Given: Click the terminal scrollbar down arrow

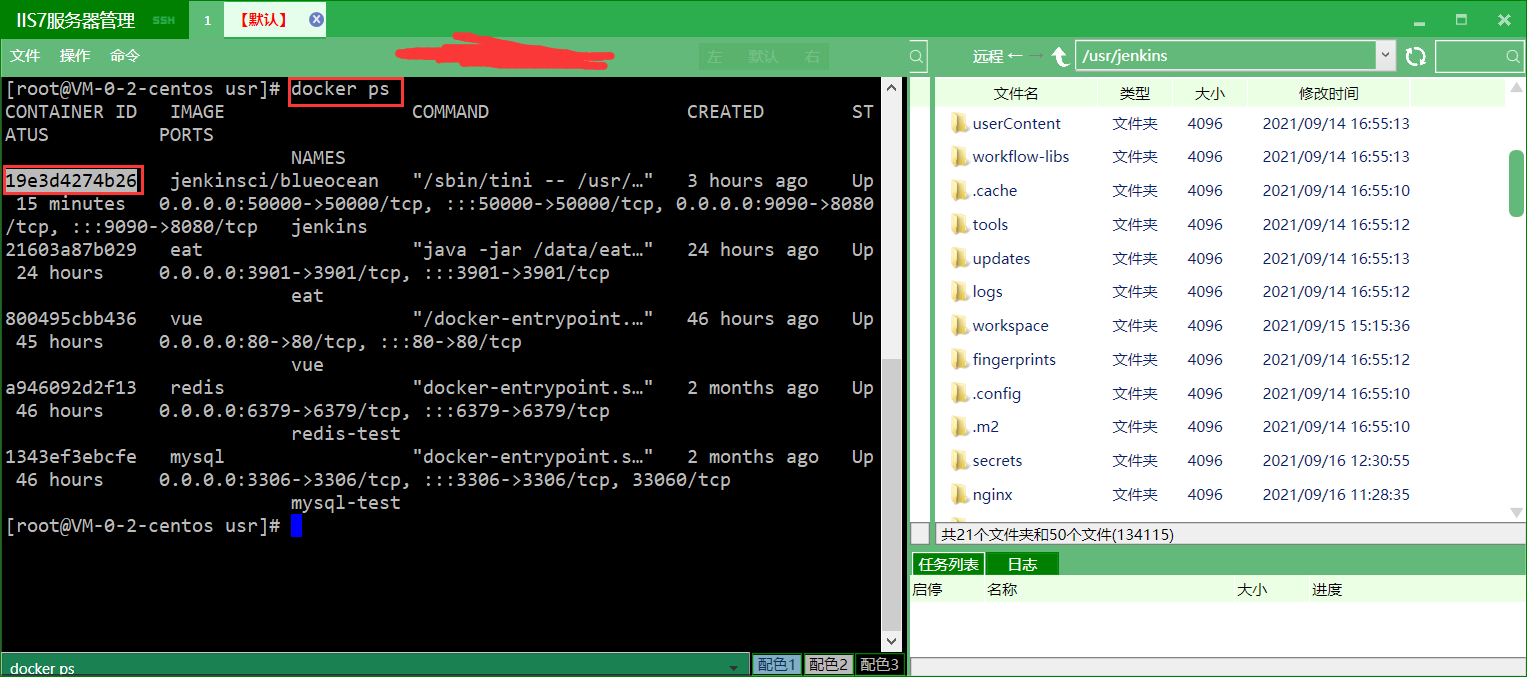Looking at the screenshot, I should (x=893, y=642).
